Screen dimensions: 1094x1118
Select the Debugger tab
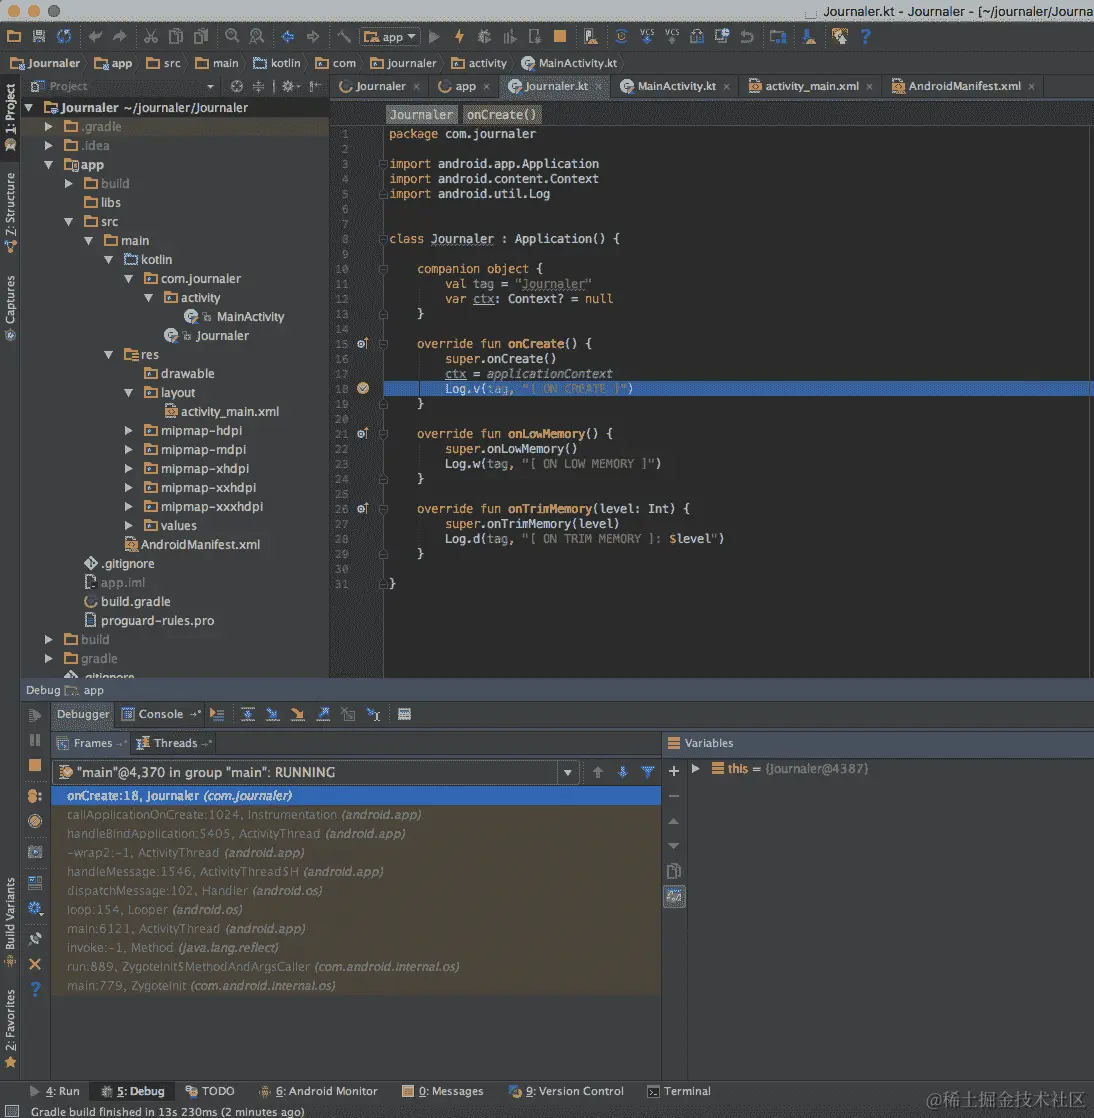click(x=83, y=714)
